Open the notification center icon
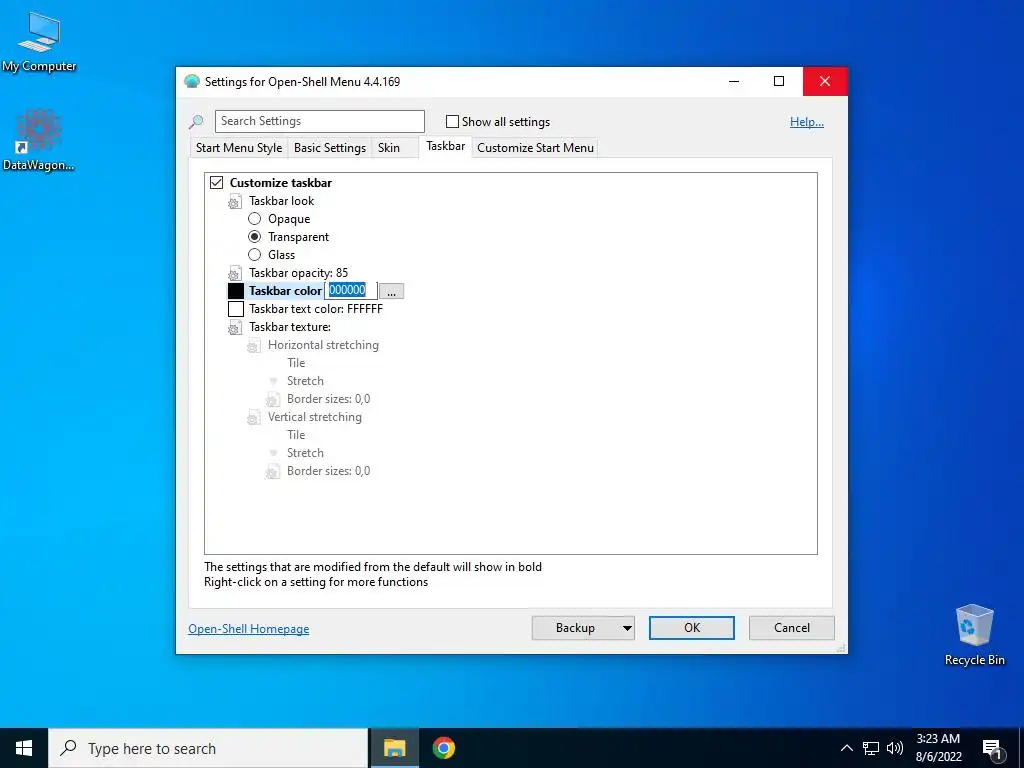The height and width of the screenshot is (768, 1024). pyautogui.click(x=992, y=749)
